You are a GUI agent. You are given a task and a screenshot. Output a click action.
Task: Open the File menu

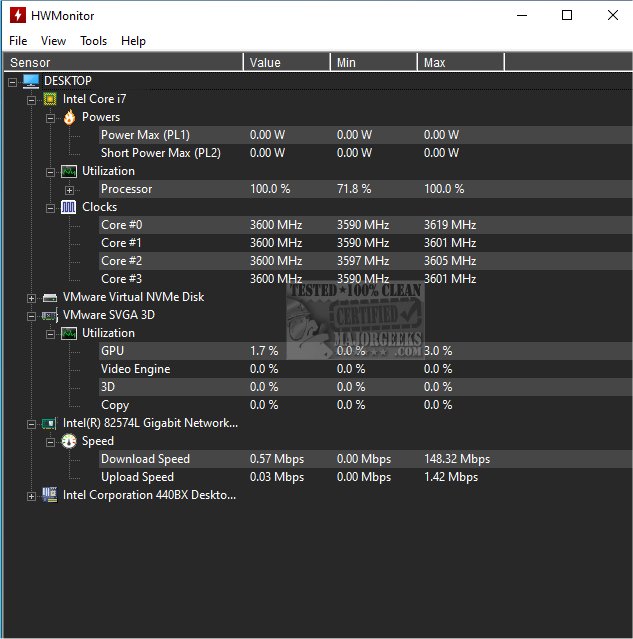(18, 41)
